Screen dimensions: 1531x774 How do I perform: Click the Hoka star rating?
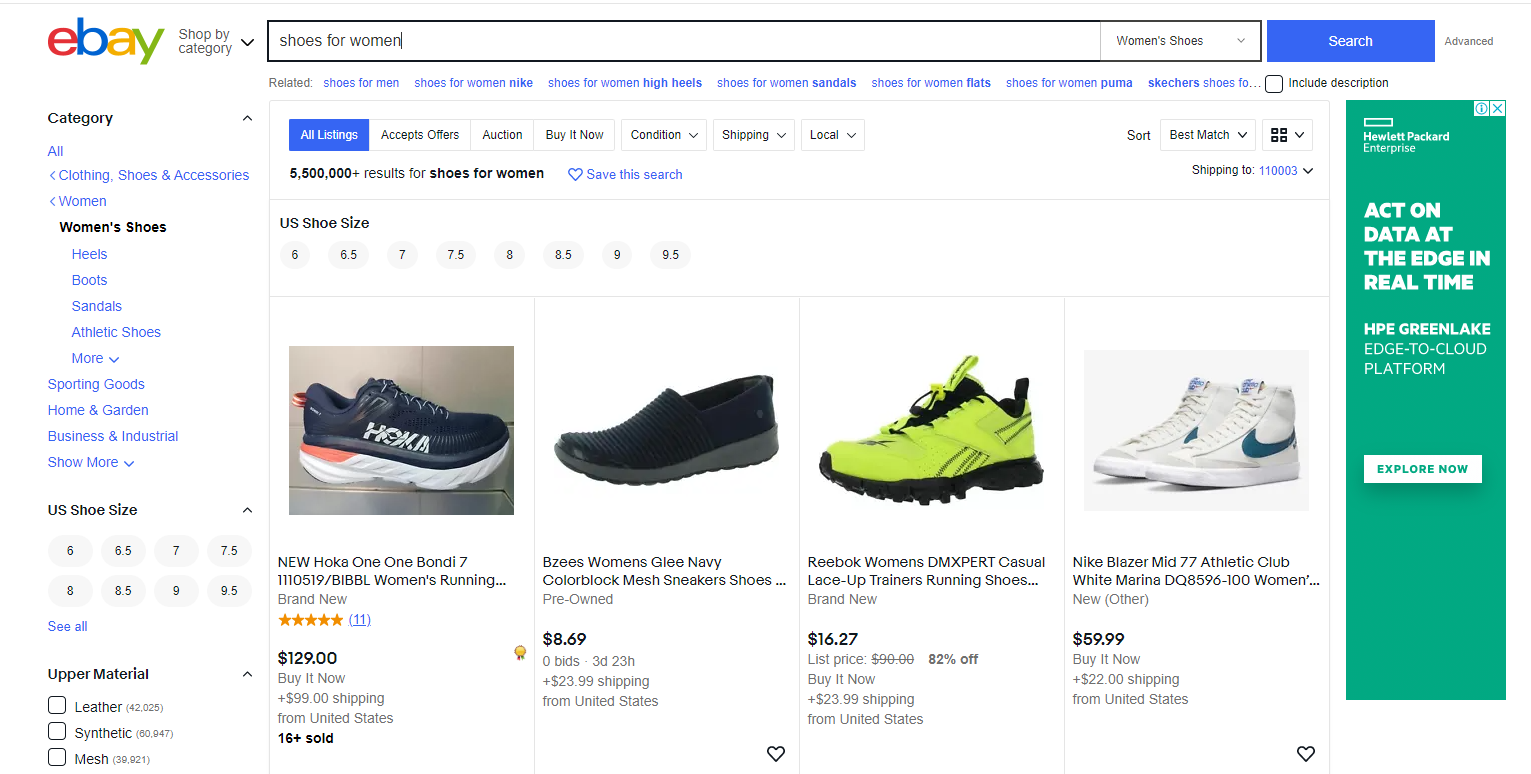310,620
